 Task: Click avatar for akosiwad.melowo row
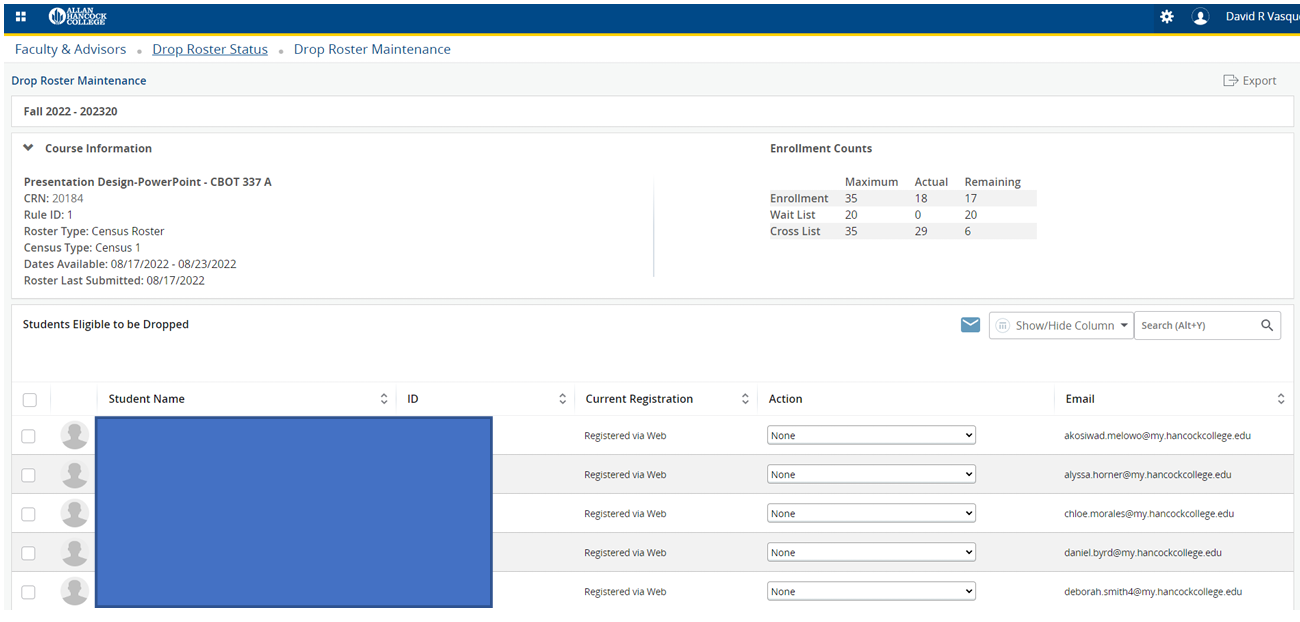click(75, 436)
